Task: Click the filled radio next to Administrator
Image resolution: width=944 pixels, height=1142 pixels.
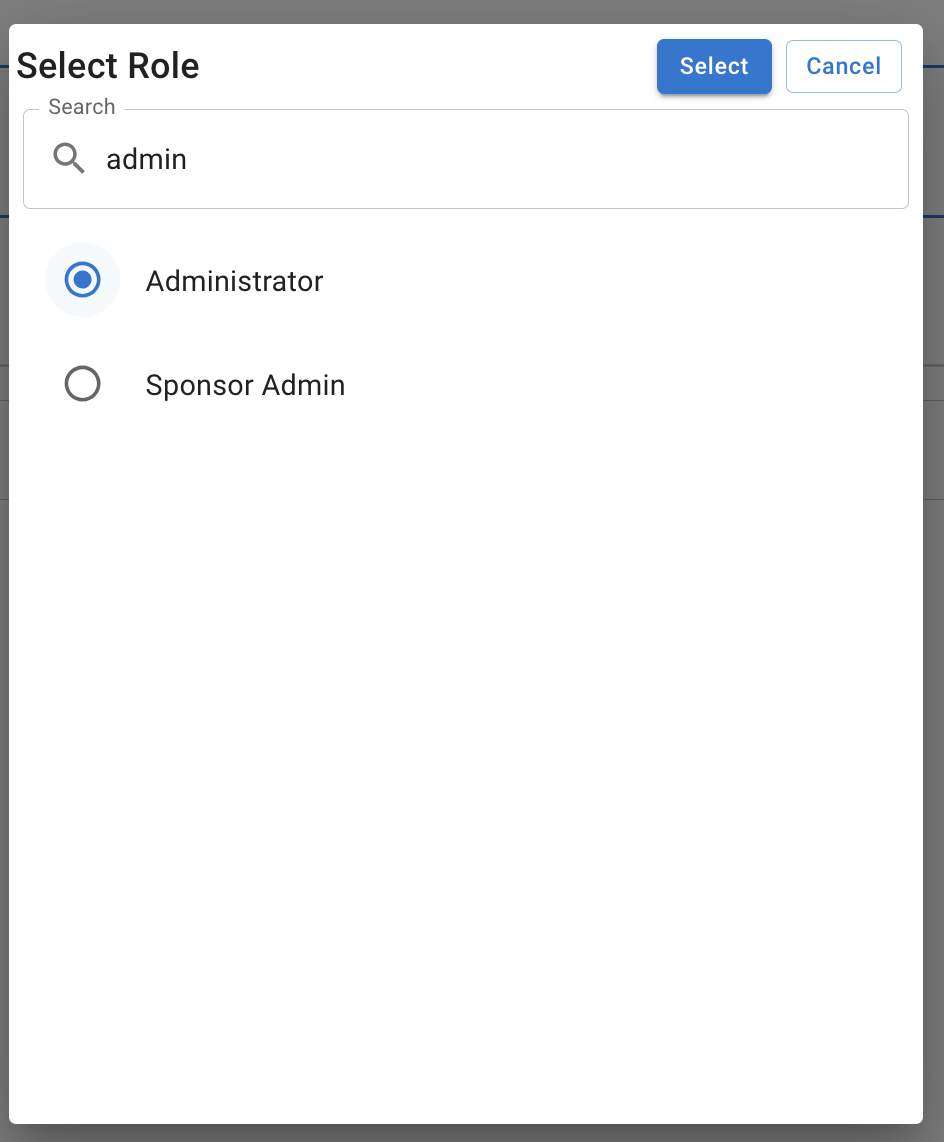Action: tap(82, 280)
